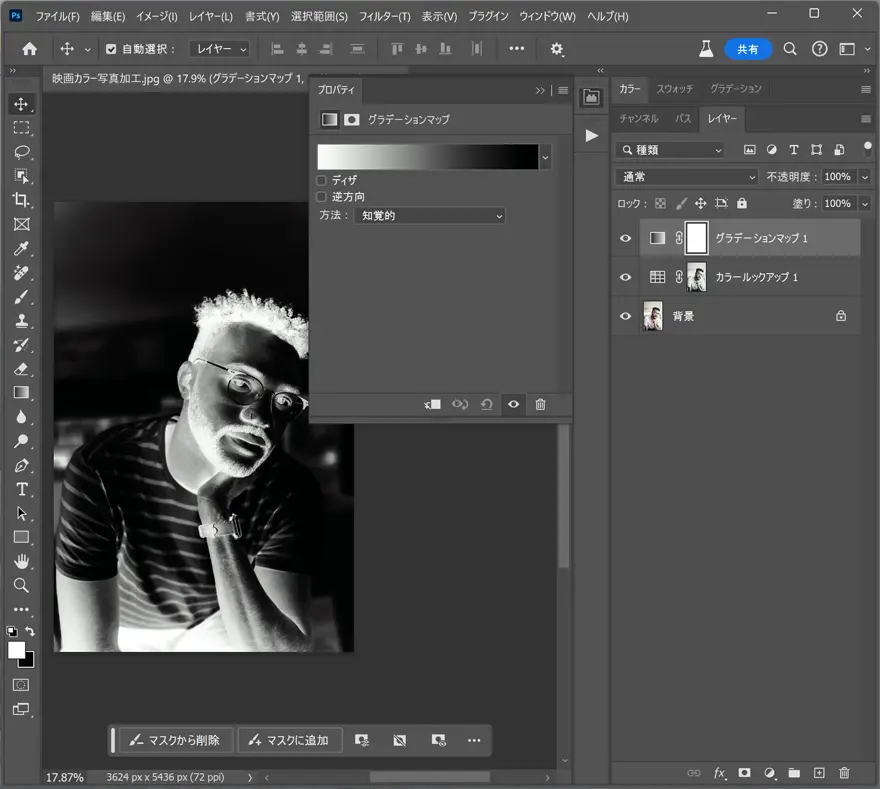Image resolution: width=880 pixels, height=789 pixels.
Task: Select the Zoom tool in toolbar
Action: coord(21,585)
